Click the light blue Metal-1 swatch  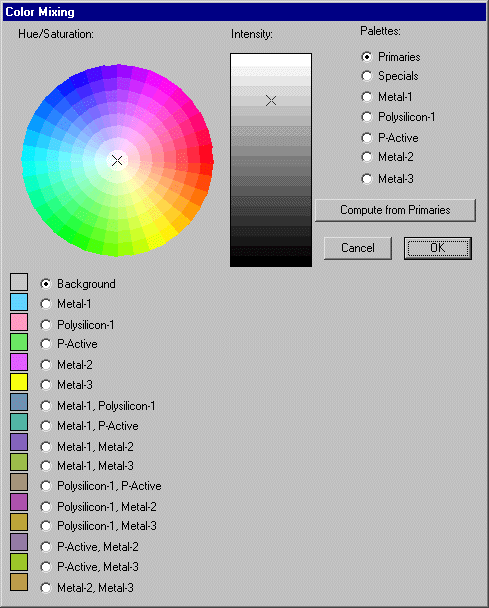[19, 302]
